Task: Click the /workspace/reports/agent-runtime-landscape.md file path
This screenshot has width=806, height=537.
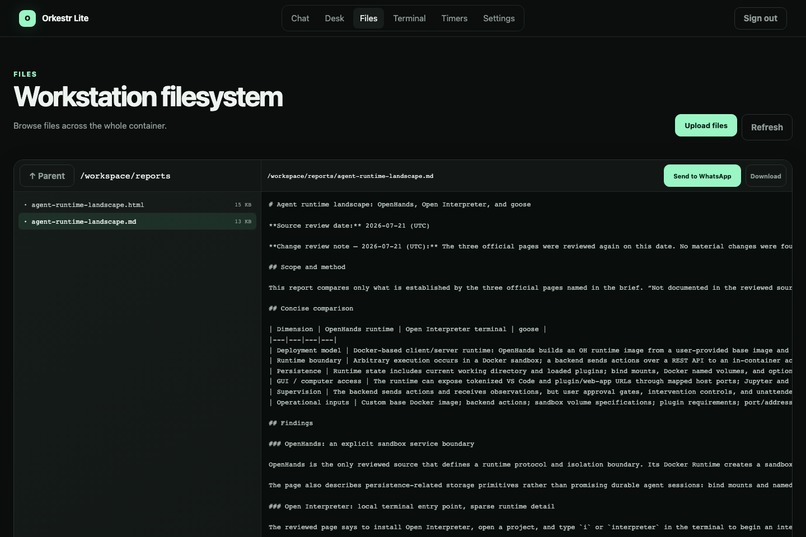Action: (x=350, y=176)
